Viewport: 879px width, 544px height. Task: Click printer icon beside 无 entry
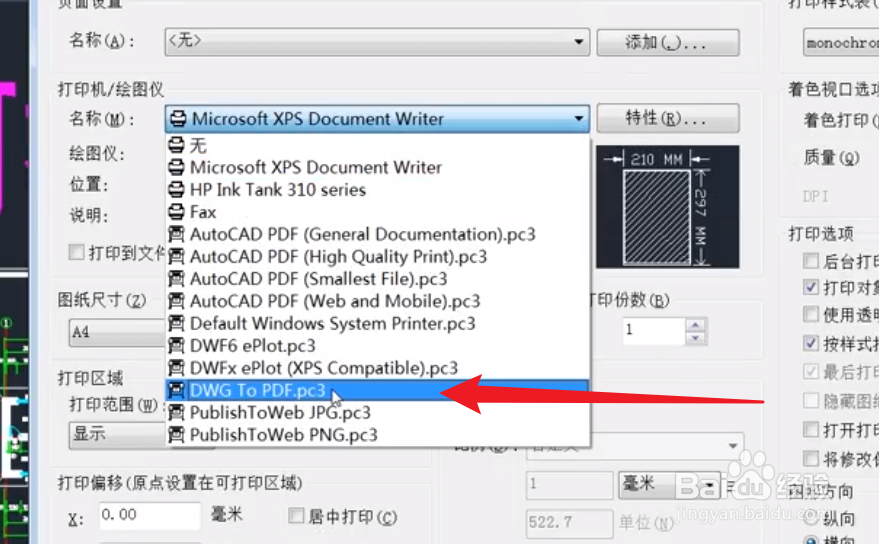tap(176, 145)
